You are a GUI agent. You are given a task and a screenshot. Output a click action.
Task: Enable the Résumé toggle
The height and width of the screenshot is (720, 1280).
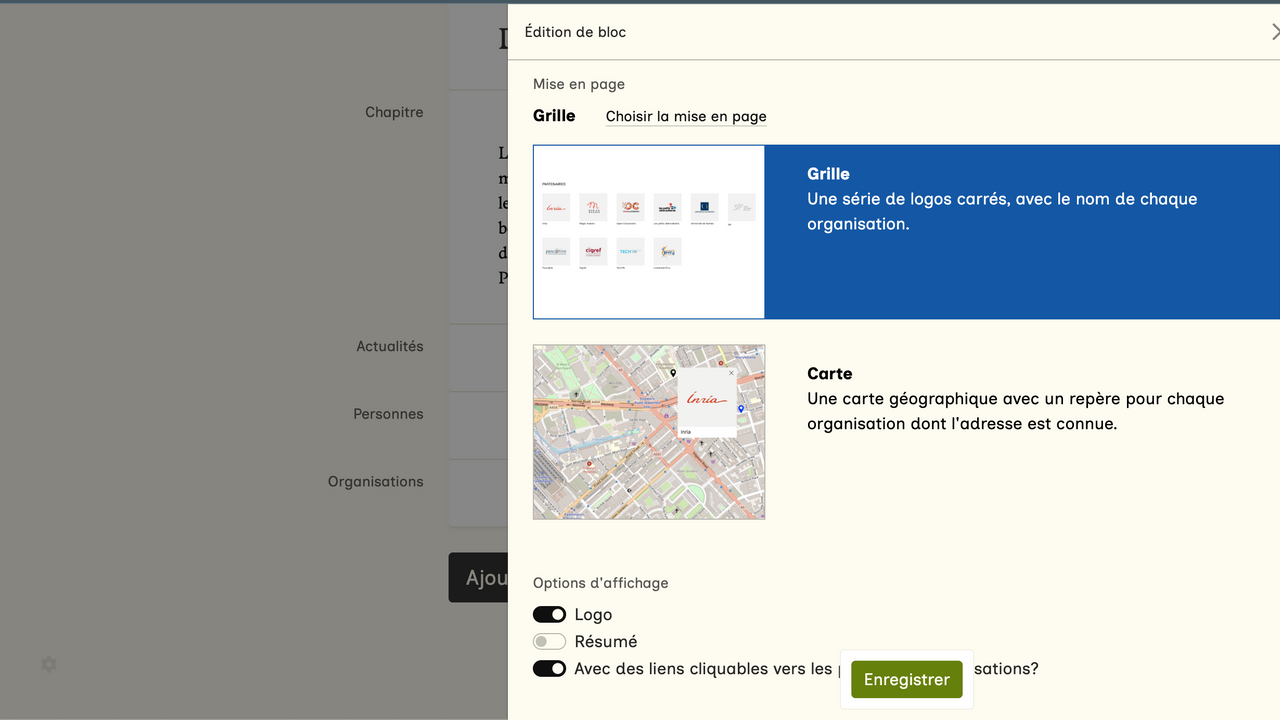pyautogui.click(x=549, y=641)
